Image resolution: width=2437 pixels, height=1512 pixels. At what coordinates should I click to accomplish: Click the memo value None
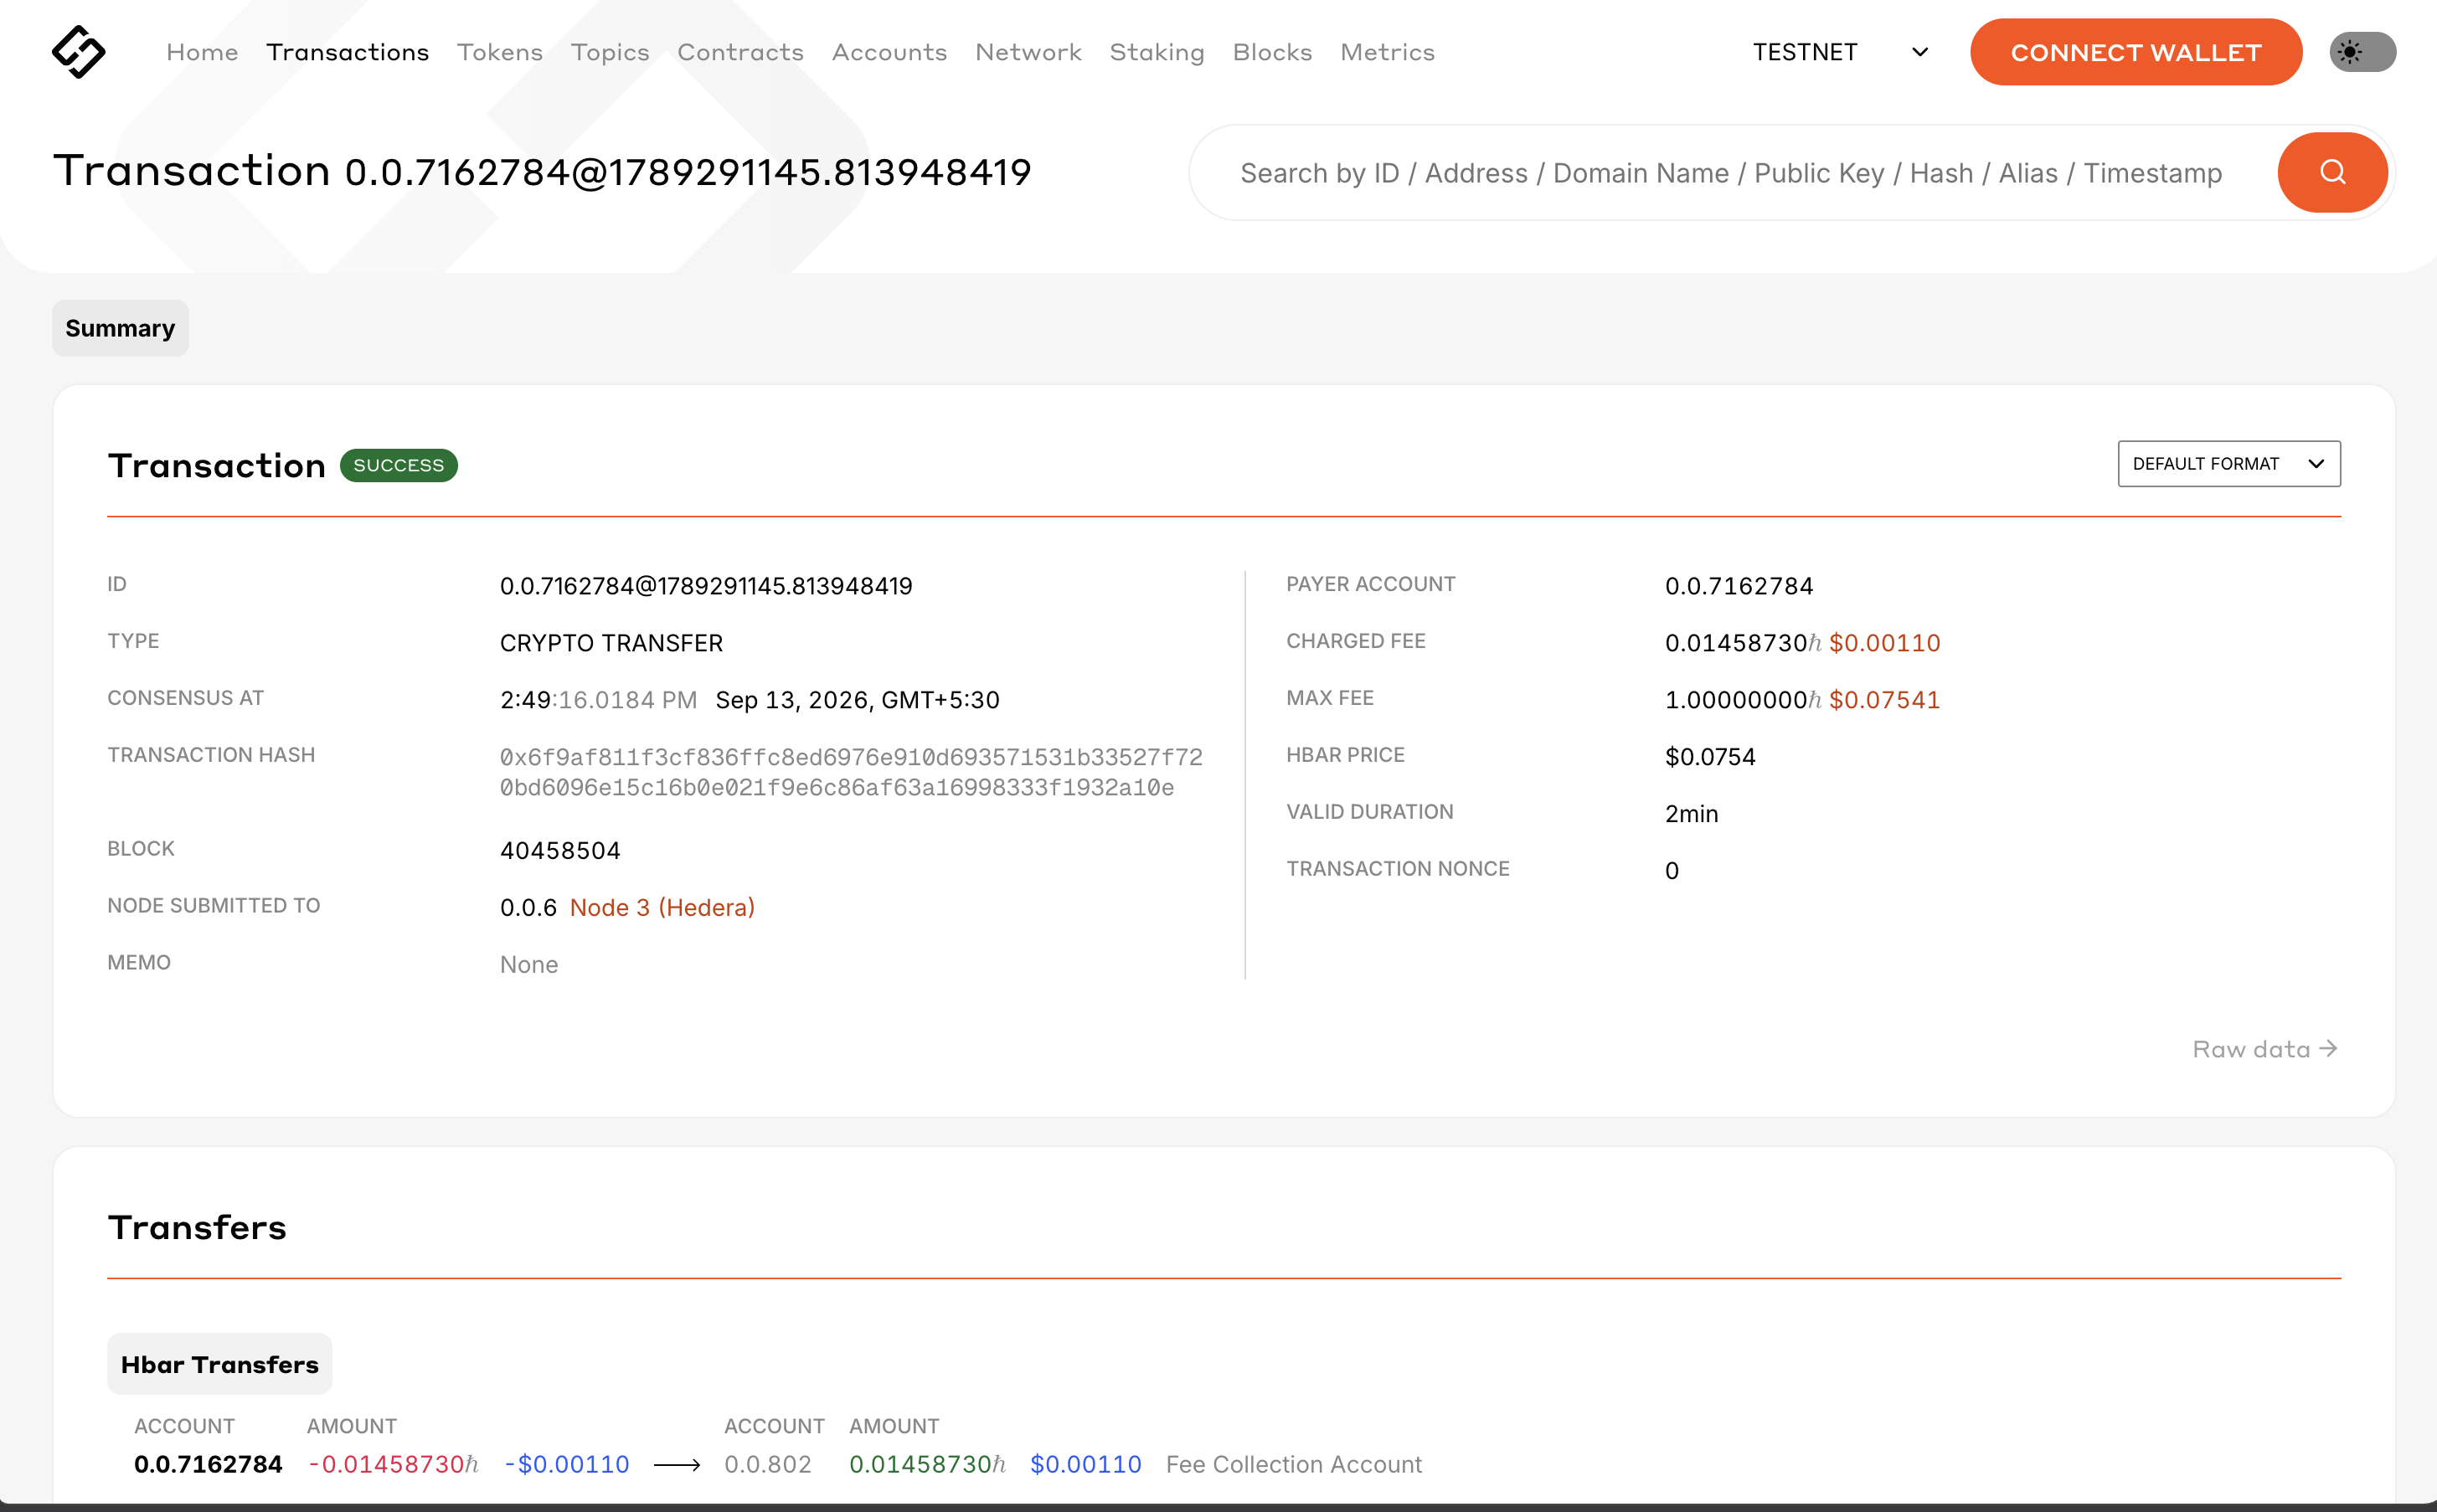click(x=528, y=965)
